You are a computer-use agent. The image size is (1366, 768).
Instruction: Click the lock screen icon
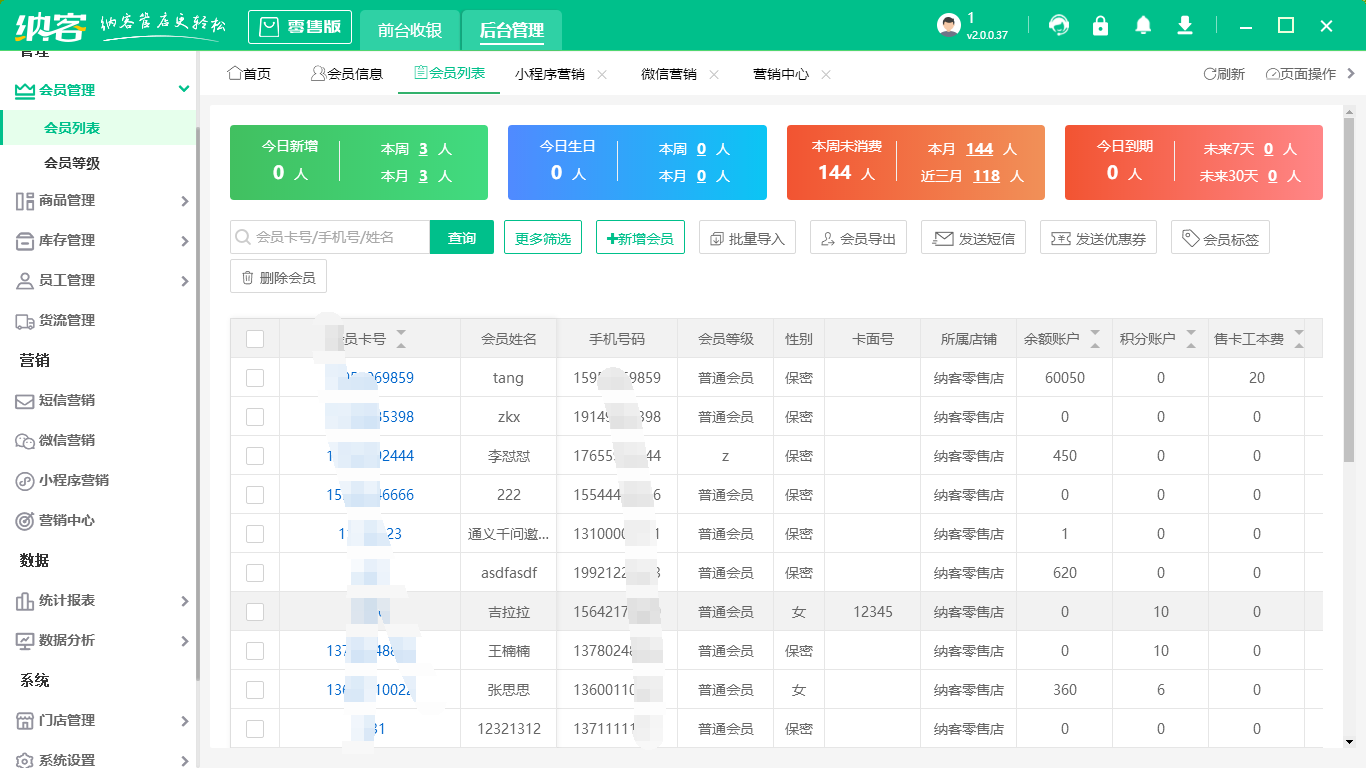coord(1101,25)
